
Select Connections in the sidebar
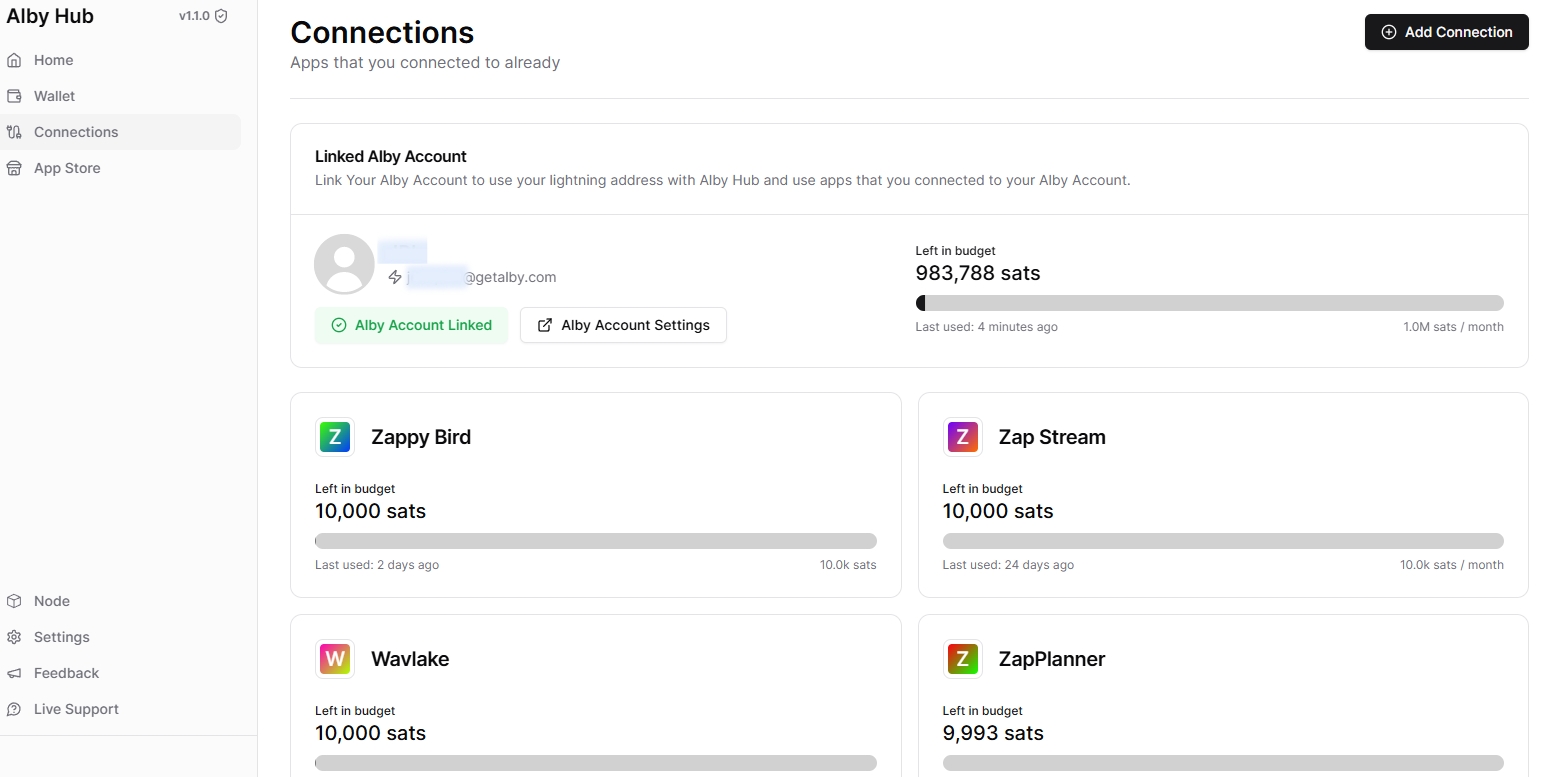pyautogui.click(x=76, y=132)
